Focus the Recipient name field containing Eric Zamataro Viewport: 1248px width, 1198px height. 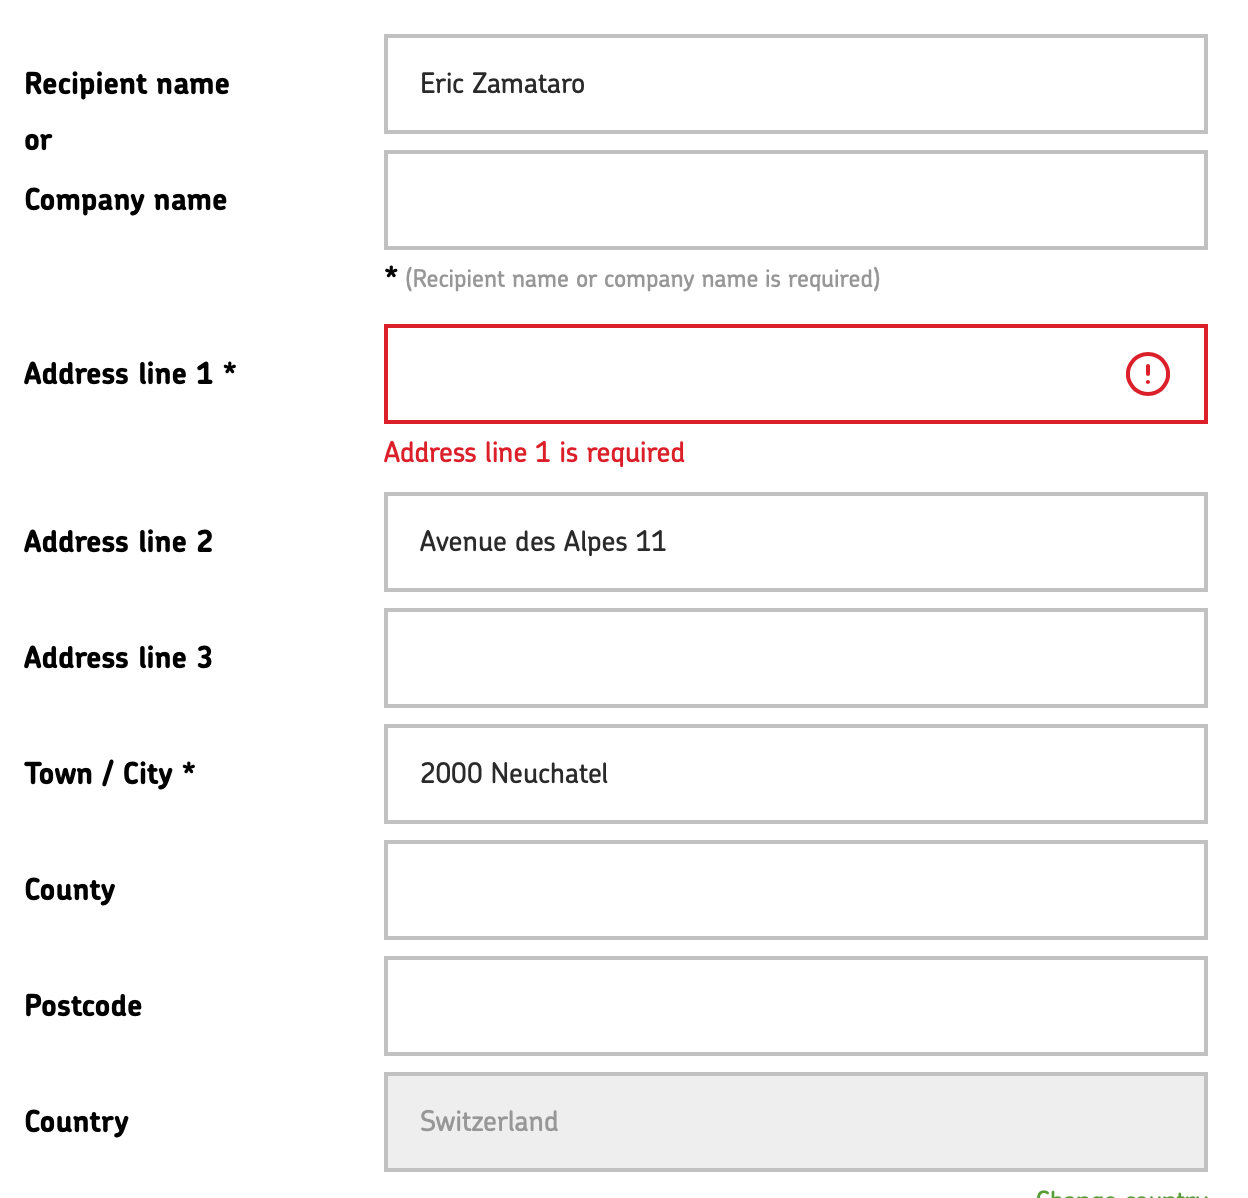click(x=796, y=84)
